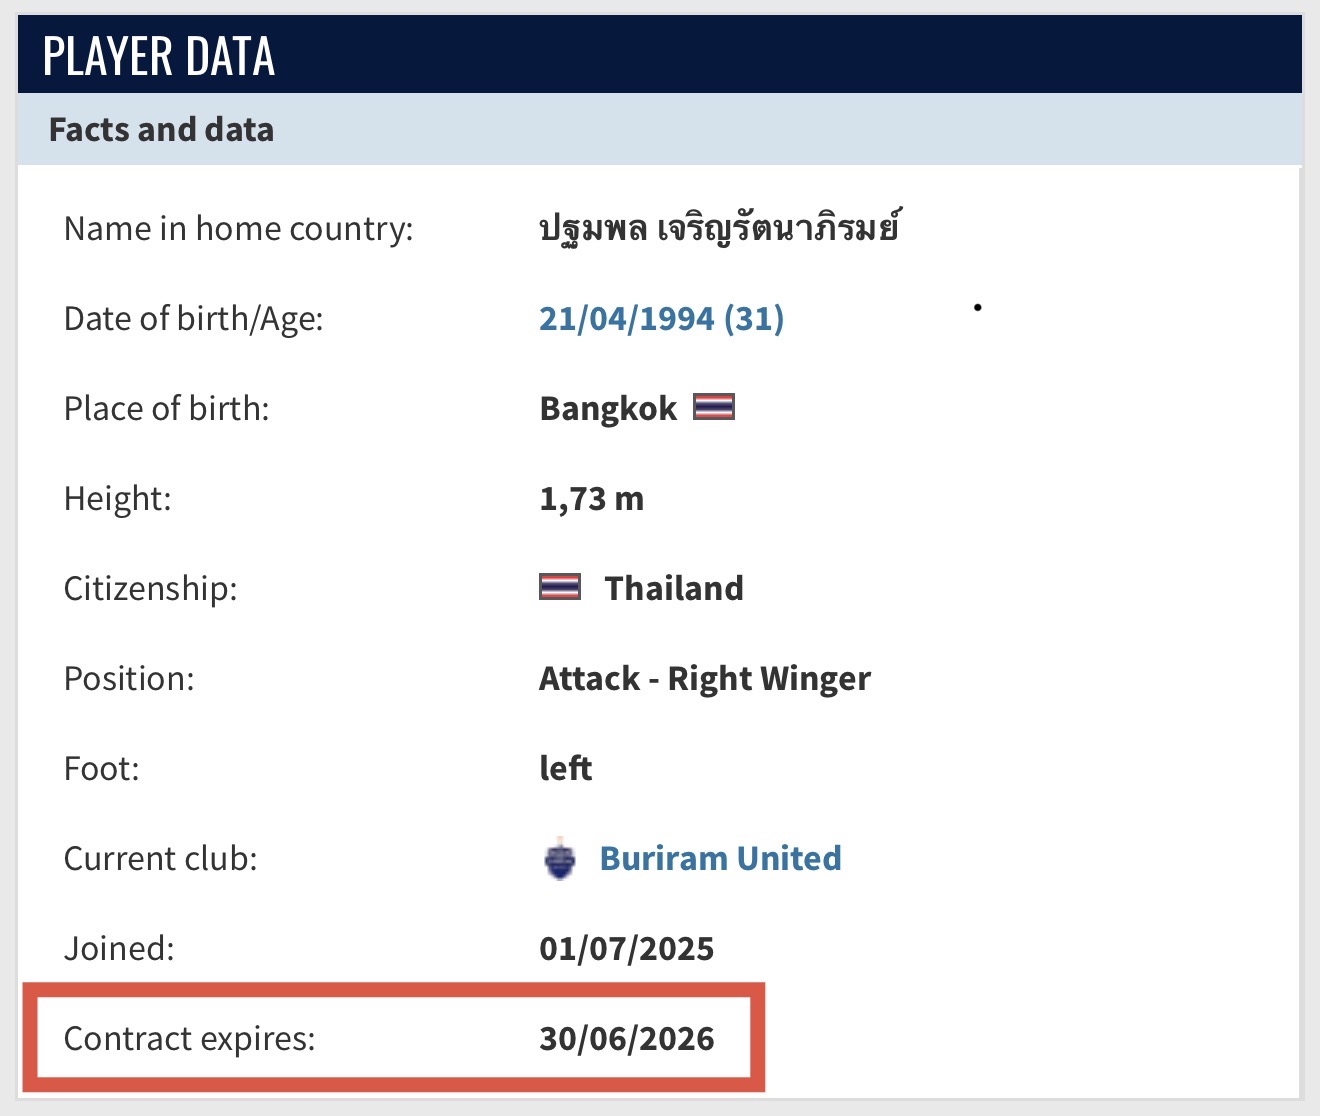Click the Contract expires label
Screen dimensions: 1320x1116
tap(189, 1039)
